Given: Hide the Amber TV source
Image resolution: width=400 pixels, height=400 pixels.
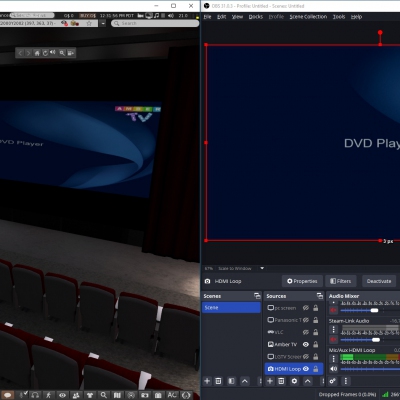Looking at the screenshot, I should coord(306,344).
